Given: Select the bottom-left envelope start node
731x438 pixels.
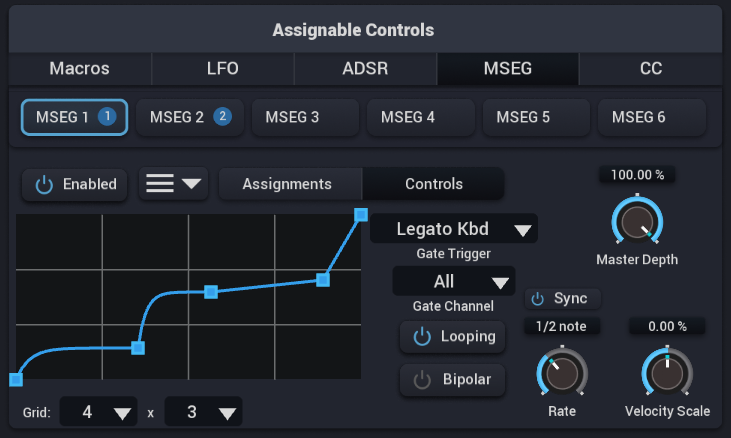Looking at the screenshot, I should click(x=16, y=380).
